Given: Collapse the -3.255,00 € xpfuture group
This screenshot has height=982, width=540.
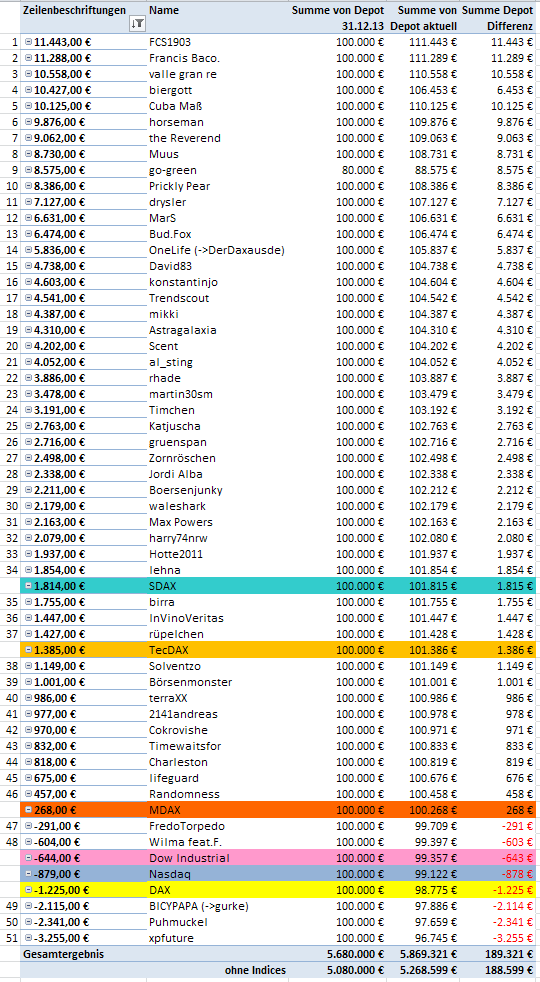Looking at the screenshot, I should [x=29, y=938].
